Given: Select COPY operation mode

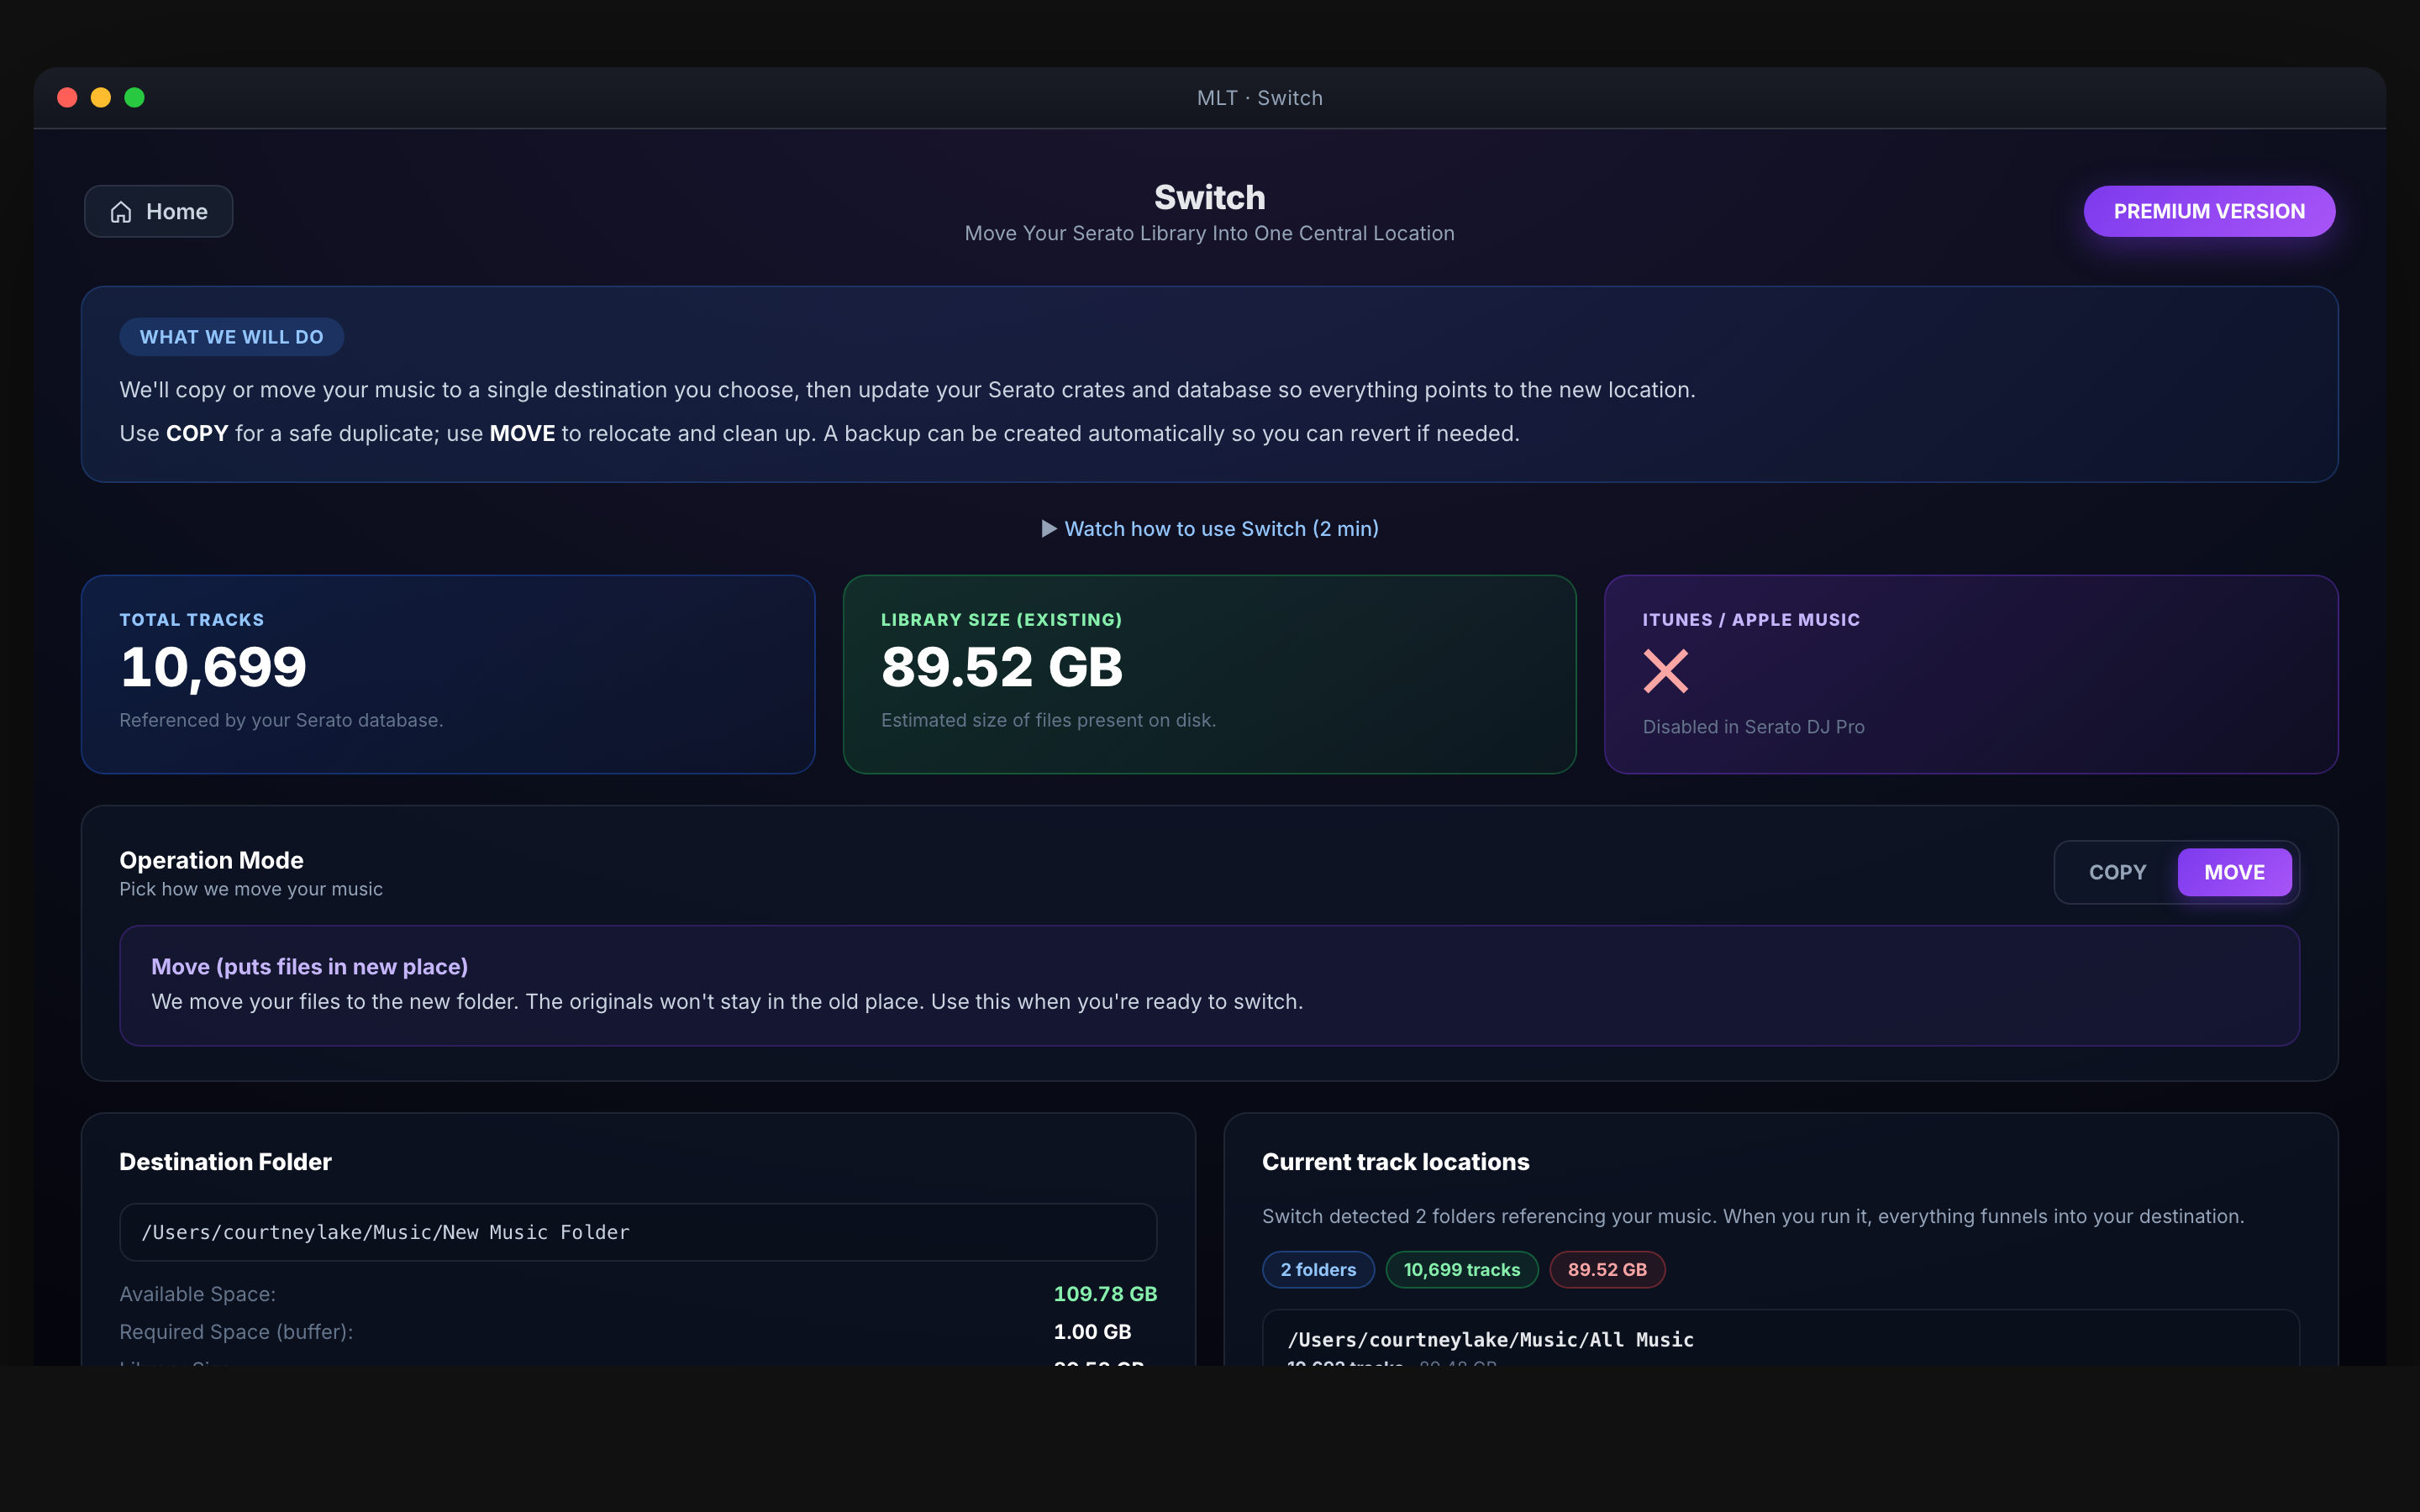Looking at the screenshot, I should (x=2117, y=872).
